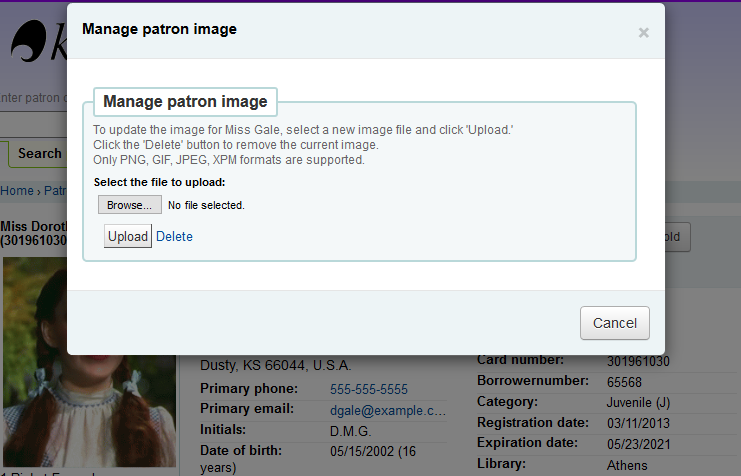
Task: Focus the enter patron card search field
Action: (33, 98)
